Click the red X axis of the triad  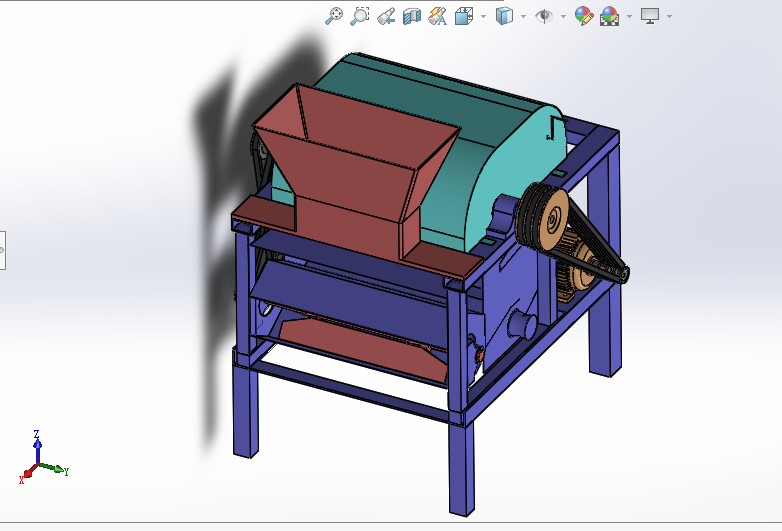coord(27,473)
